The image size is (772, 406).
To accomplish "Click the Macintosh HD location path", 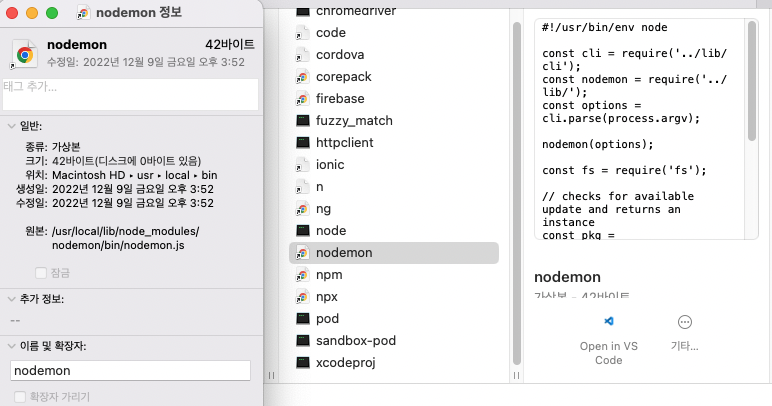I will [134, 175].
